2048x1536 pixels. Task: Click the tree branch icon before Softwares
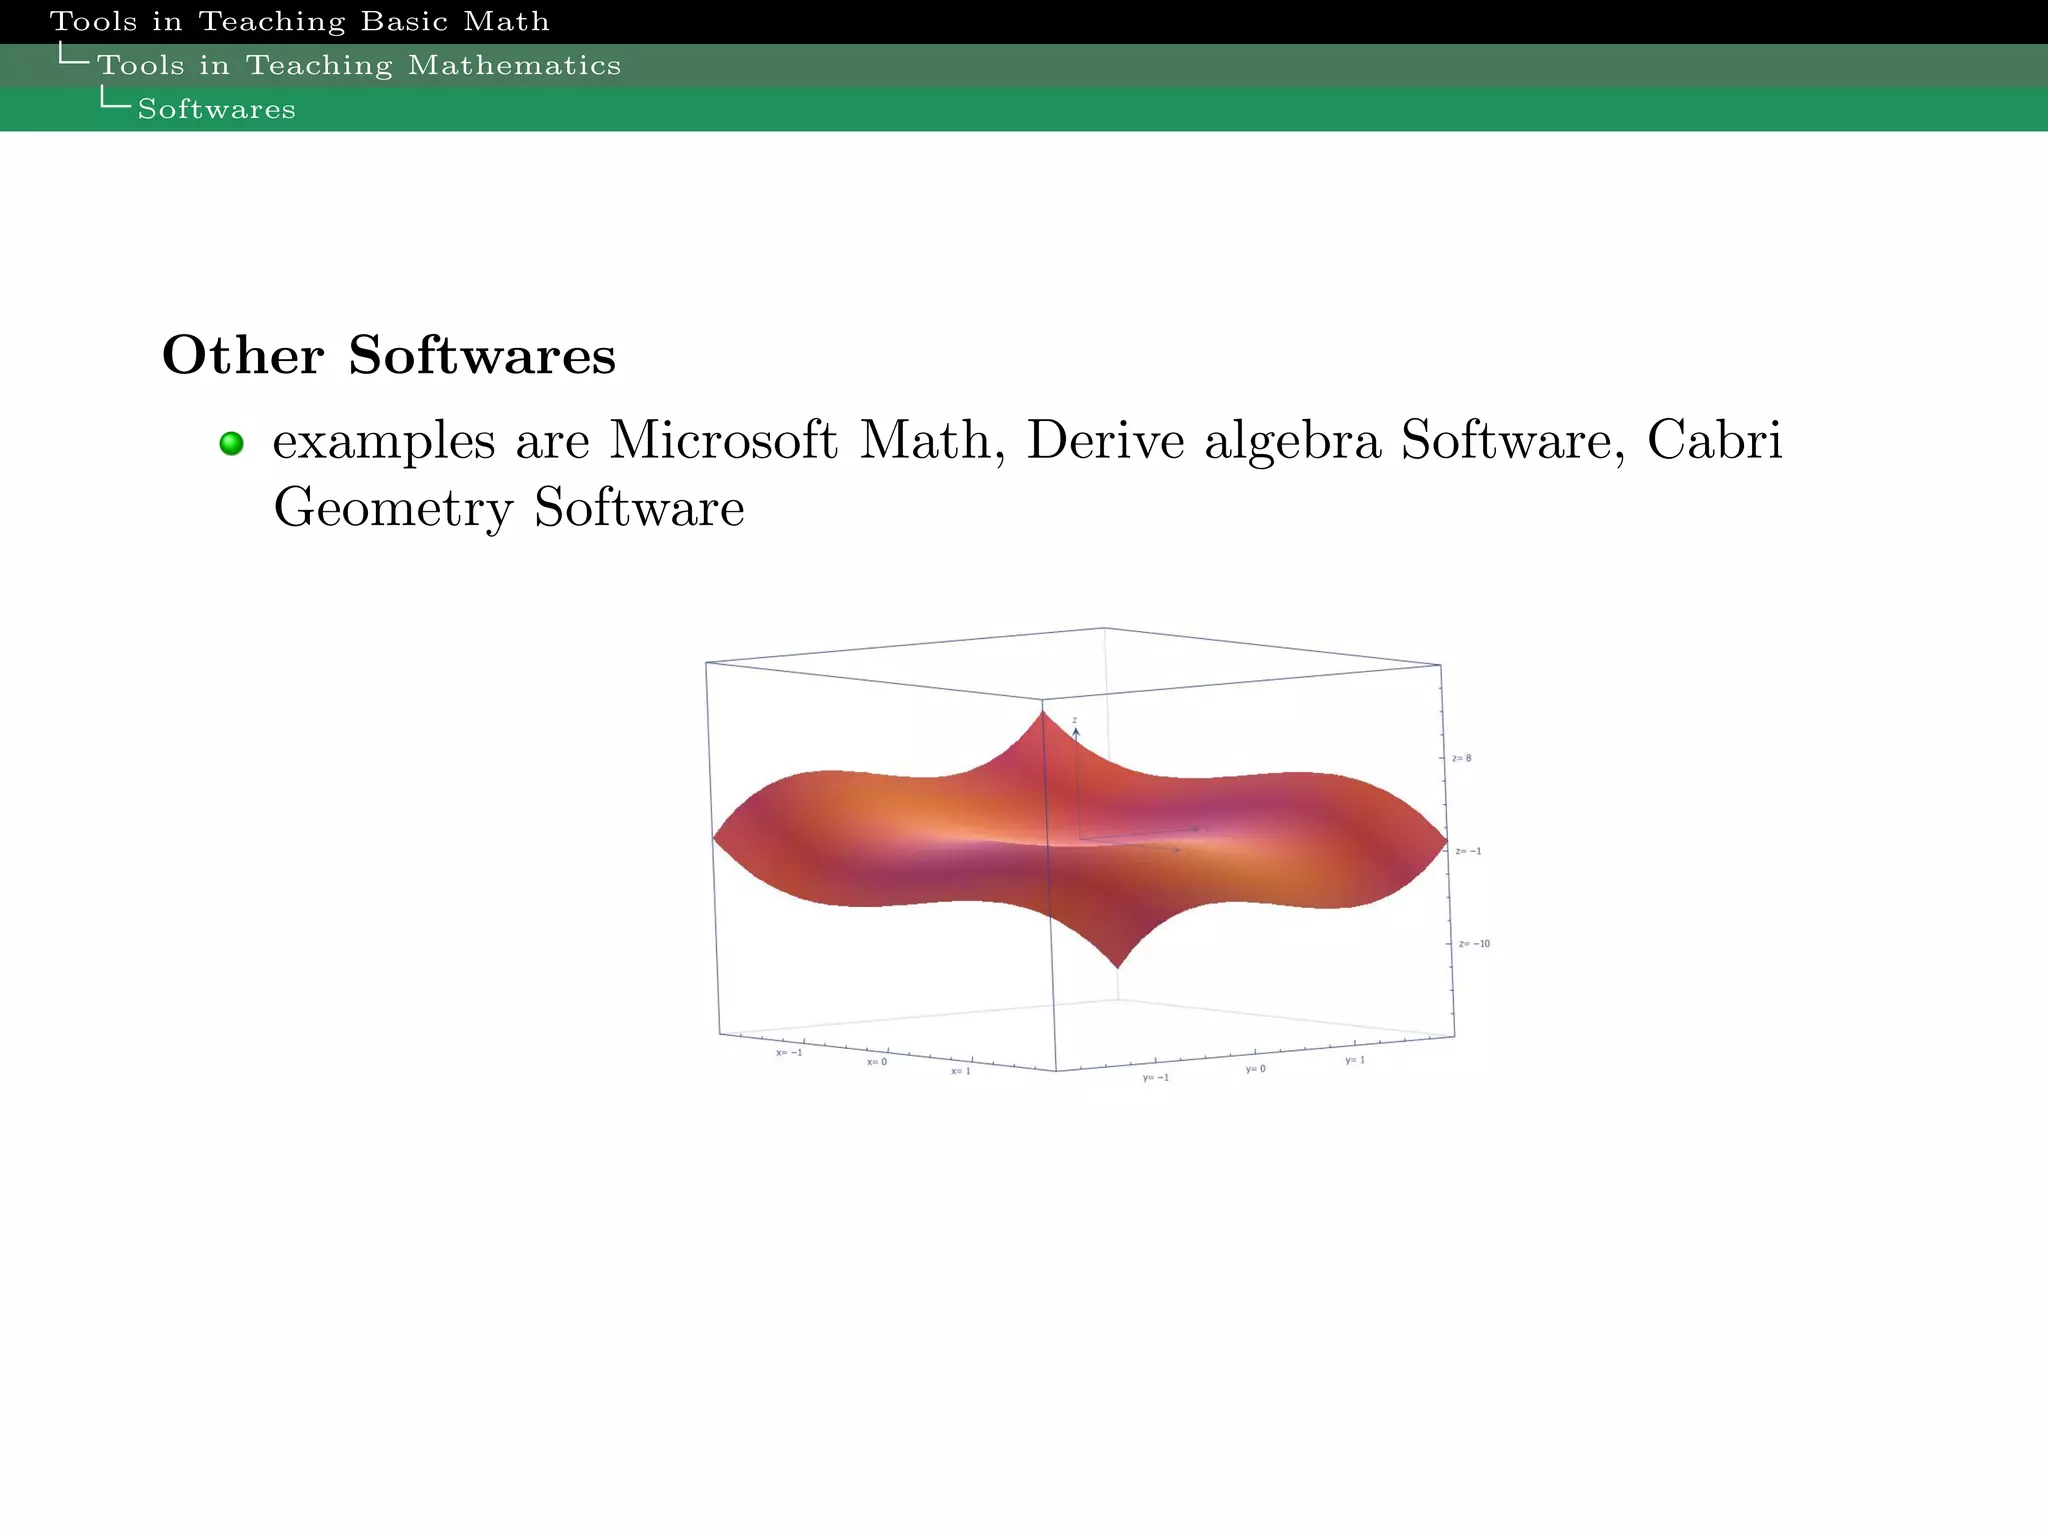[x=115, y=99]
